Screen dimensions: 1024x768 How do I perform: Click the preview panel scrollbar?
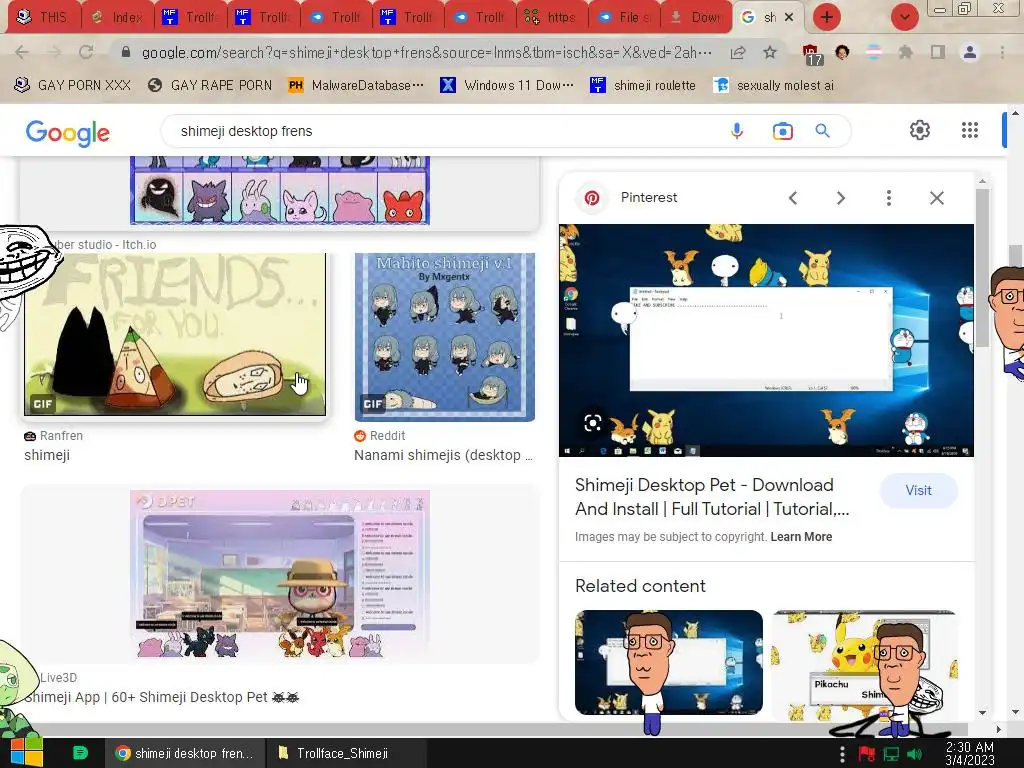point(982,268)
